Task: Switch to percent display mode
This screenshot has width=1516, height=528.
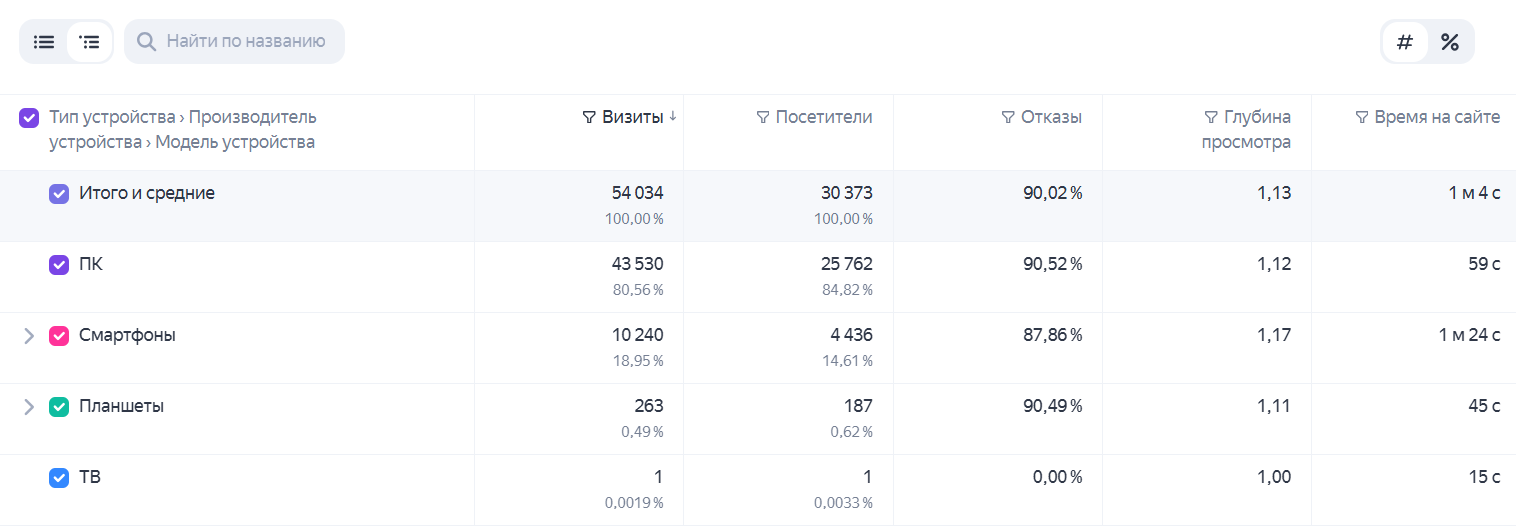Action: tap(1449, 42)
